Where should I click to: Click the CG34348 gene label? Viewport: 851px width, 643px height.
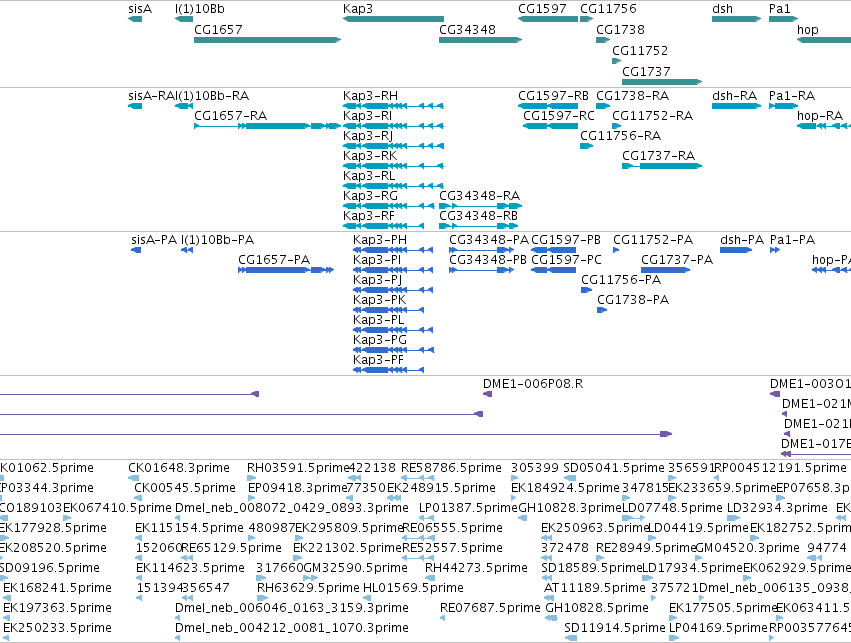click(467, 30)
